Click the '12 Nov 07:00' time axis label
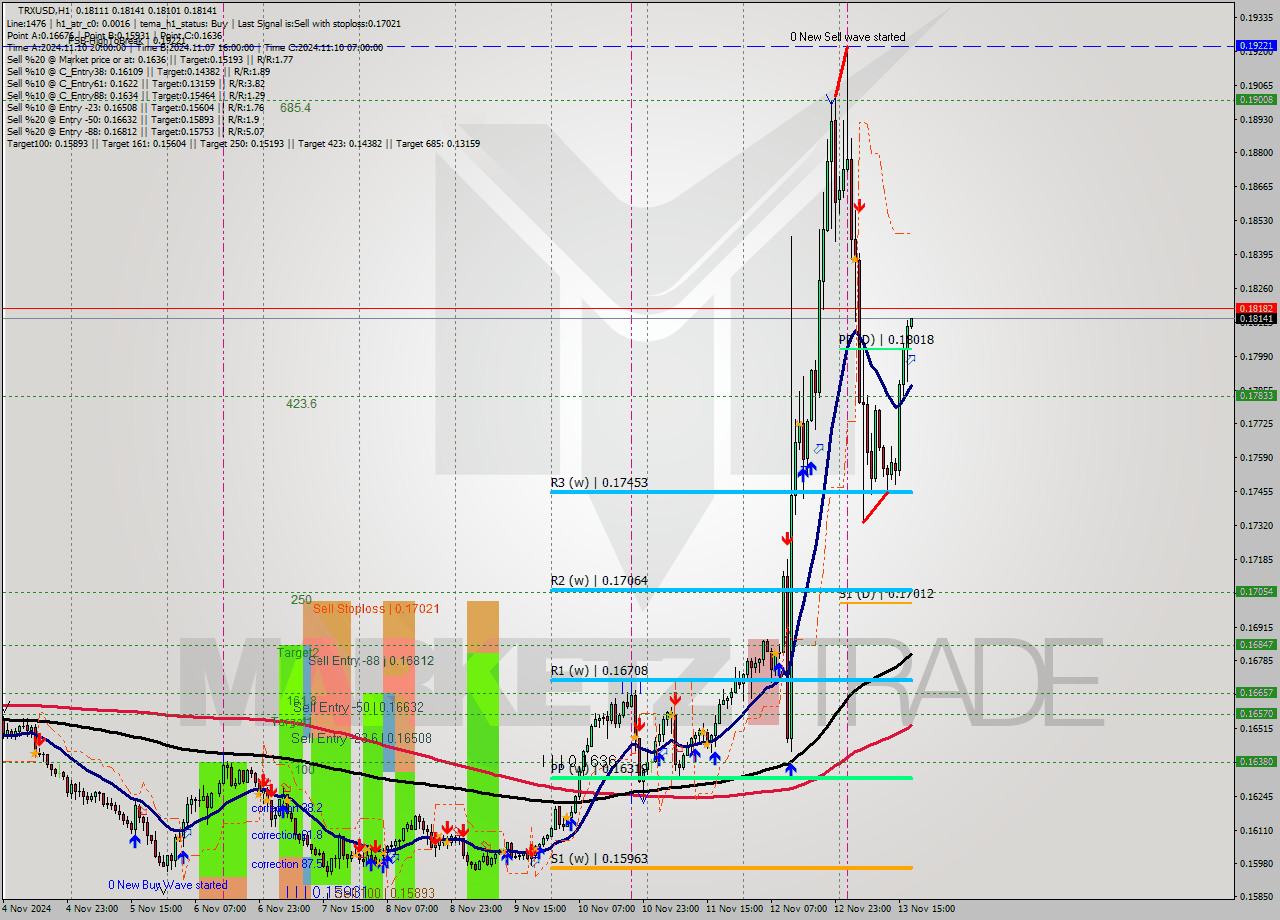 pyautogui.click(x=799, y=910)
